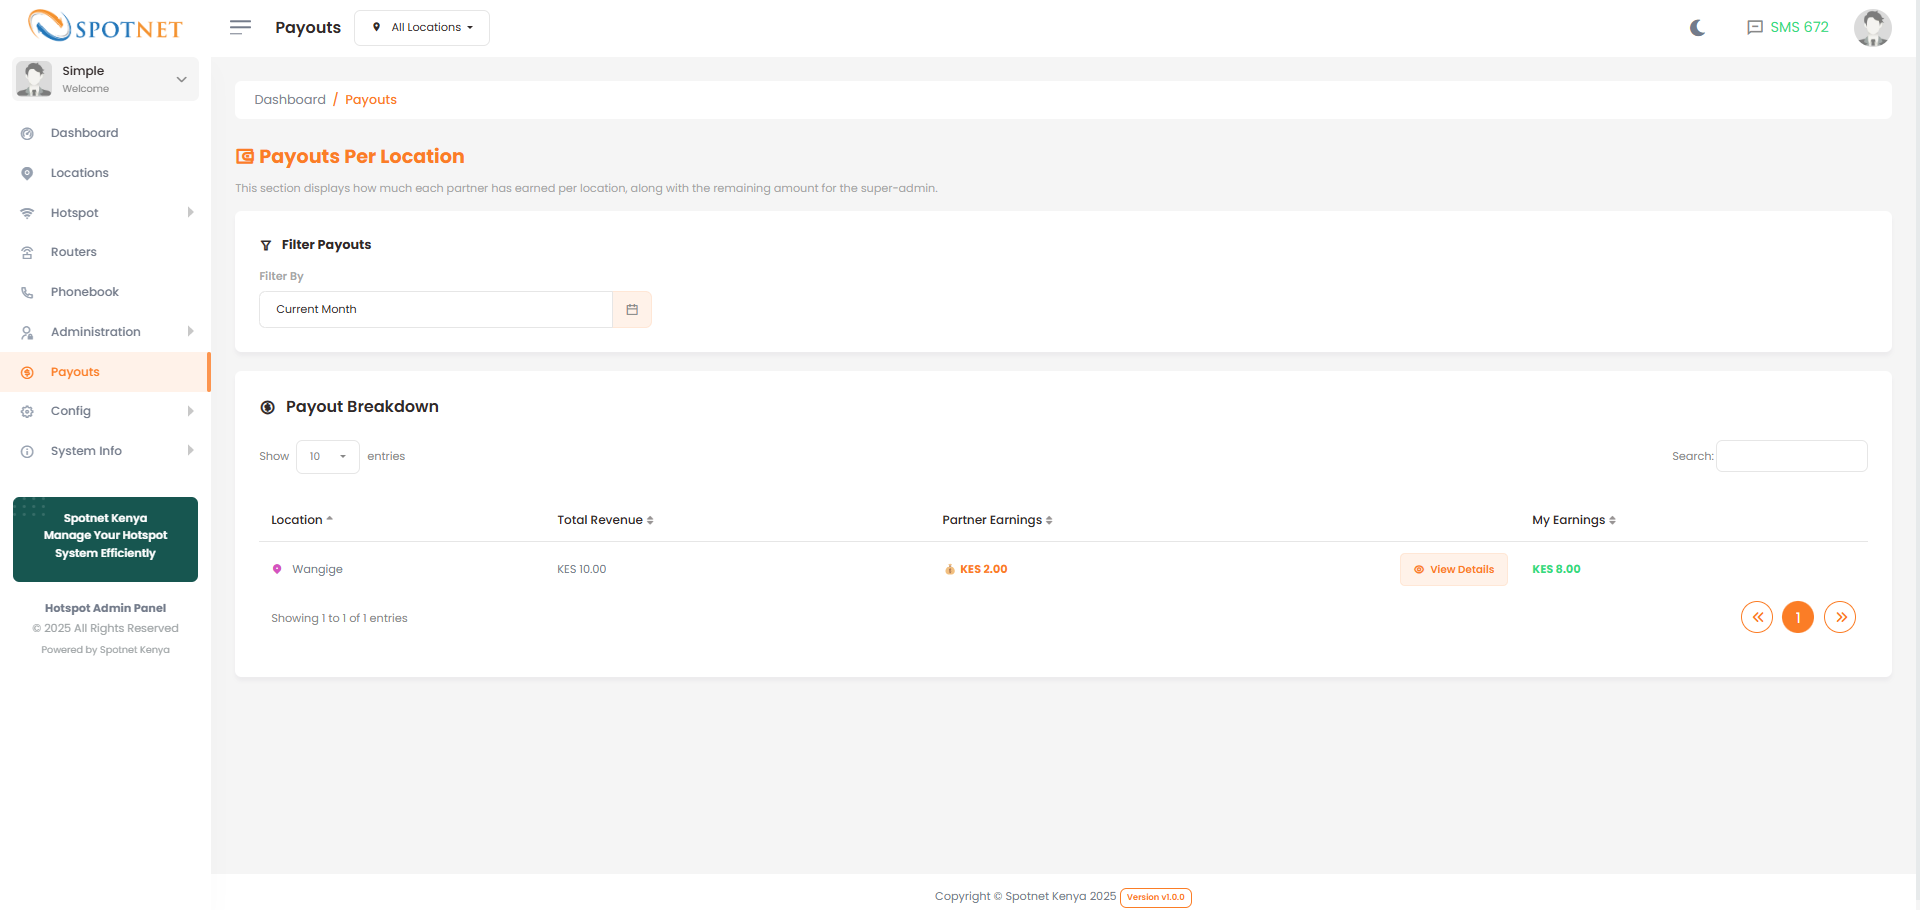The height and width of the screenshot is (910, 1920).
Task: Select page 1 in the pagination
Action: click(1798, 618)
